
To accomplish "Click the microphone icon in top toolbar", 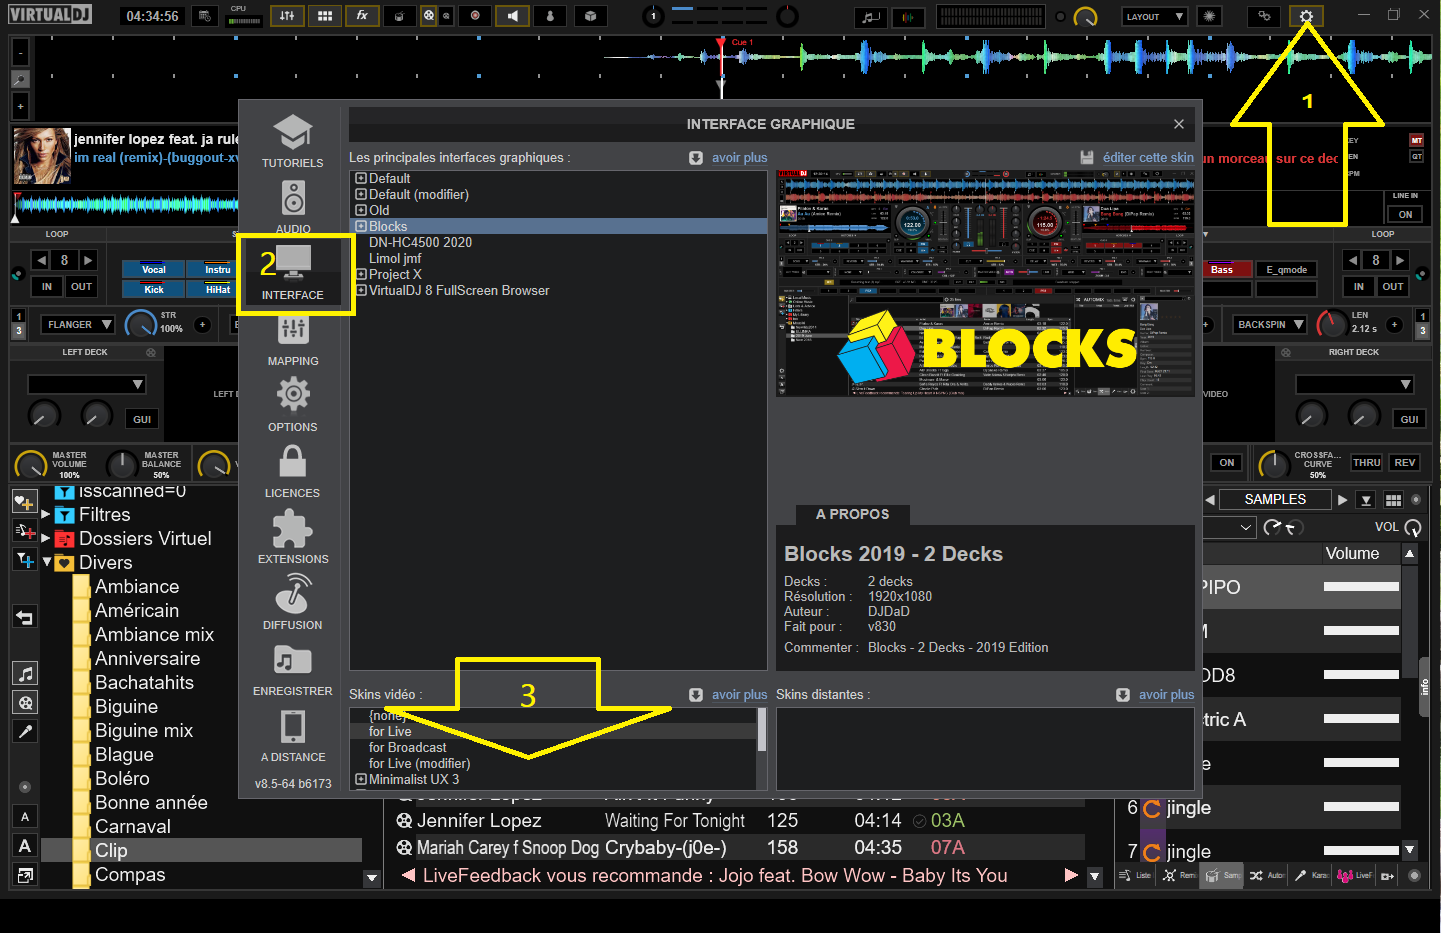I will point(550,16).
